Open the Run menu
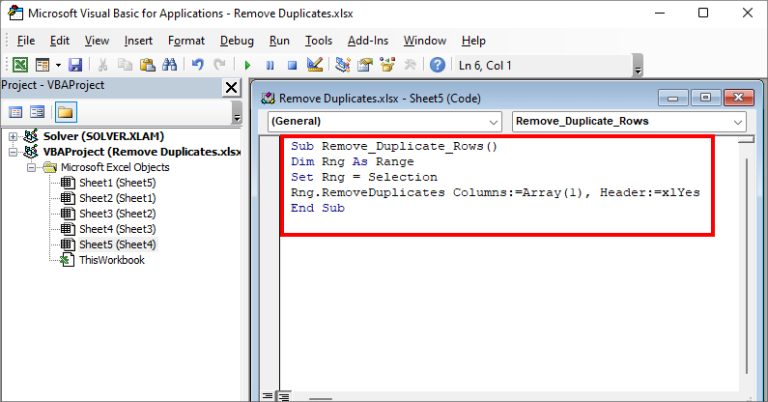 279,41
